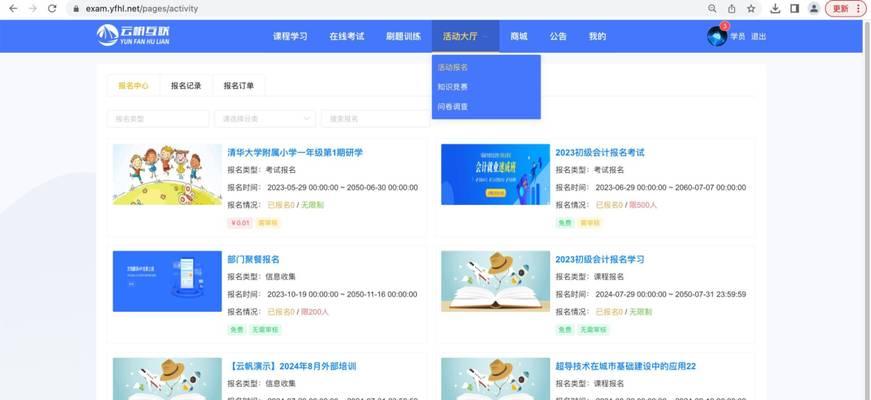This screenshot has height=400, width=871.
Task: Bookmark this page with the star icon
Action: (751, 9)
